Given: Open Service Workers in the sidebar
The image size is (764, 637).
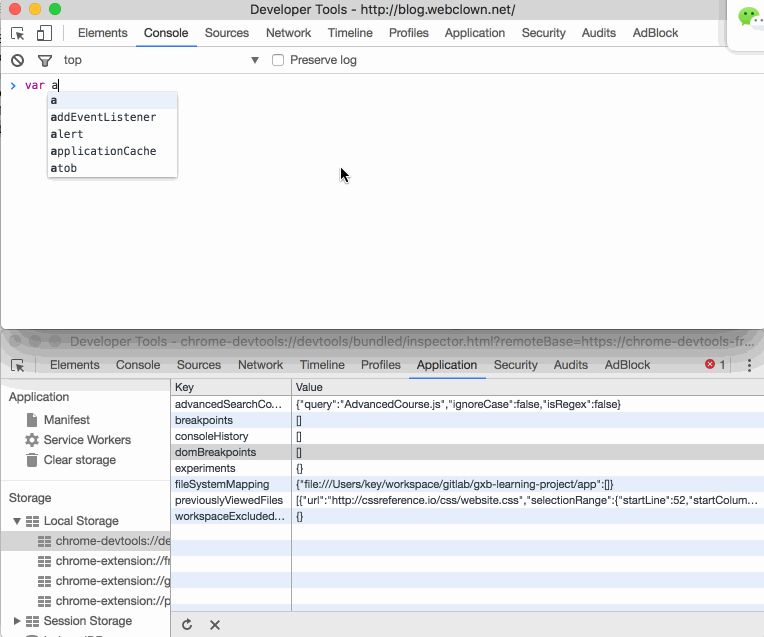Looking at the screenshot, I should pyautogui.click(x=87, y=440).
